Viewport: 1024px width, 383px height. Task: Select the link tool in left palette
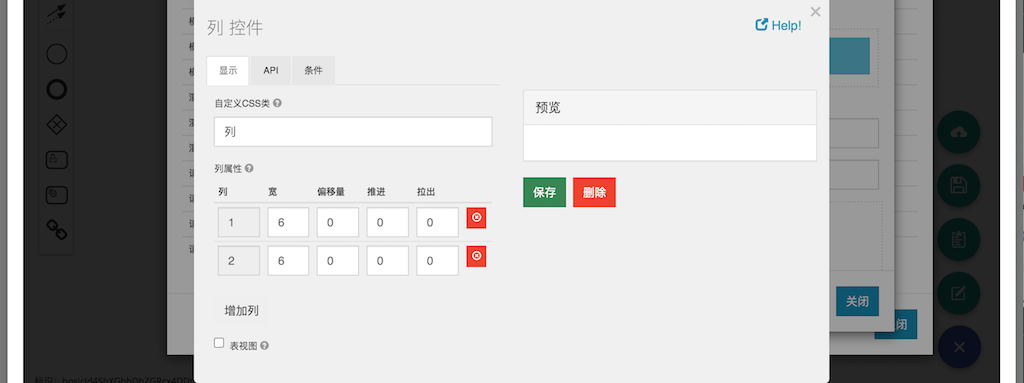pyautogui.click(x=57, y=229)
